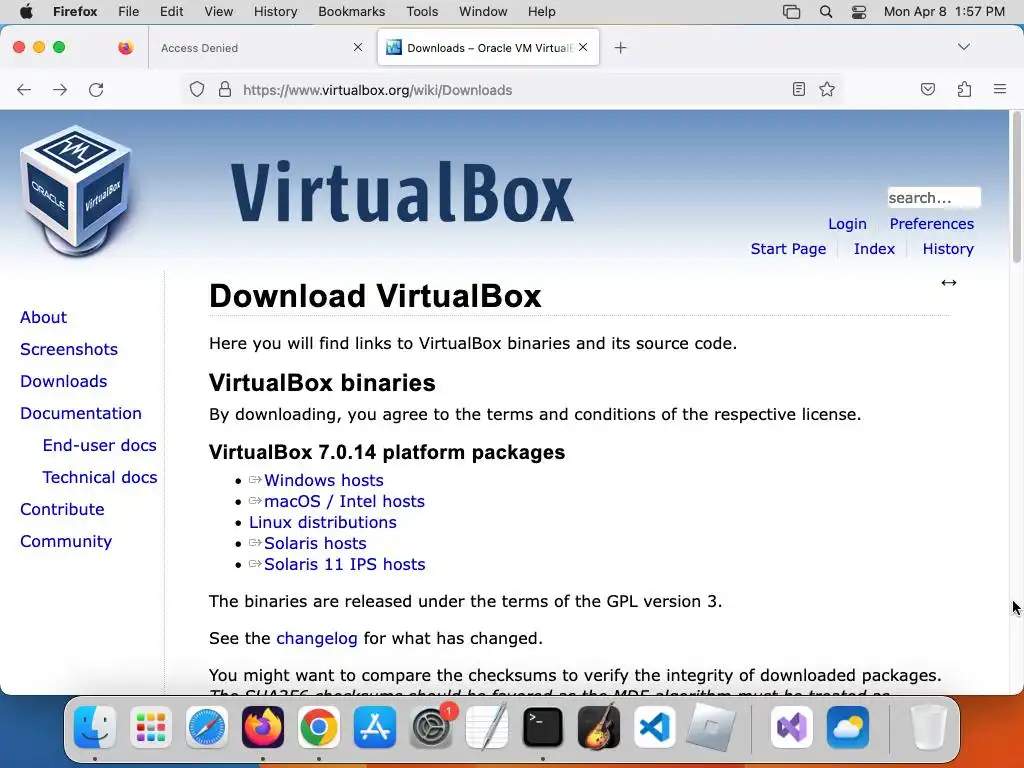Launch Visual Studio Code from the Dock
The height and width of the screenshot is (768, 1024).
point(654,727)
